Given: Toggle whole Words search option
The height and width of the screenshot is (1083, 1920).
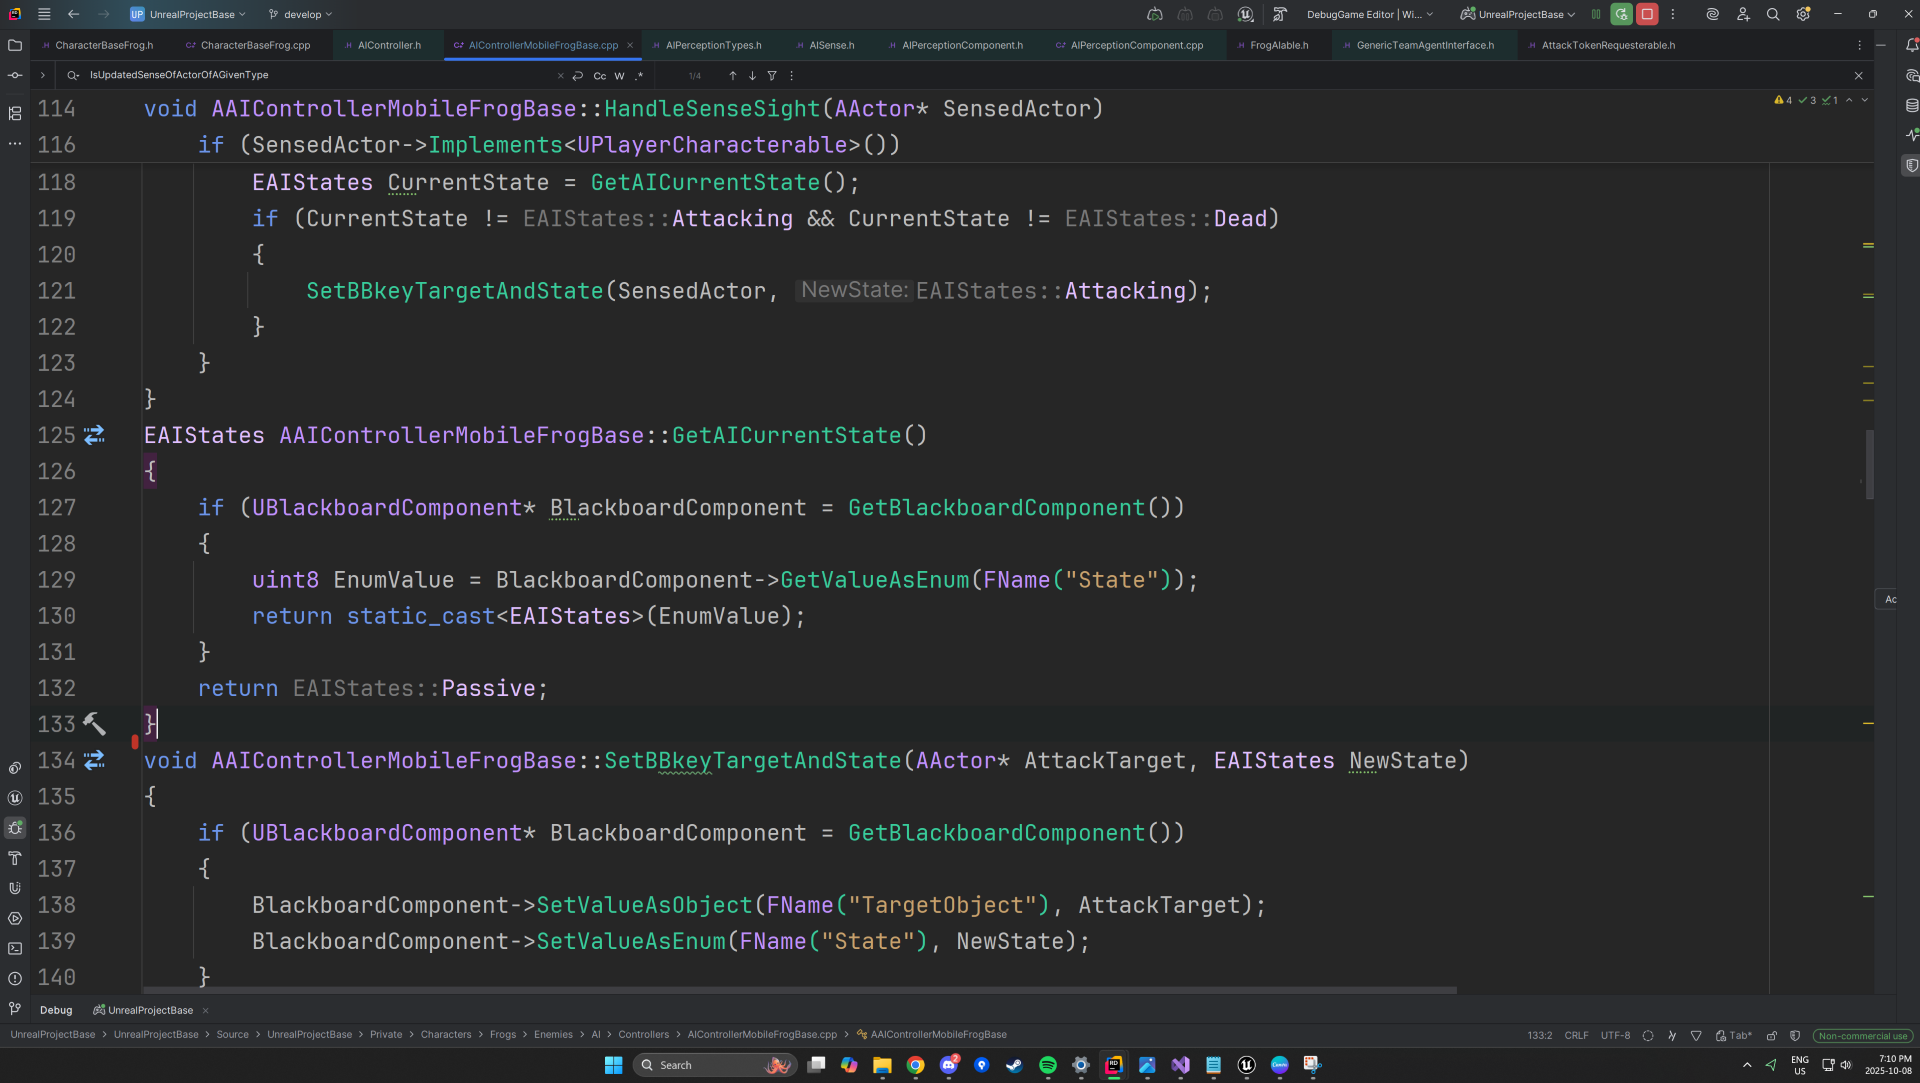Looking at the screenshot, I should pos(619,76).
